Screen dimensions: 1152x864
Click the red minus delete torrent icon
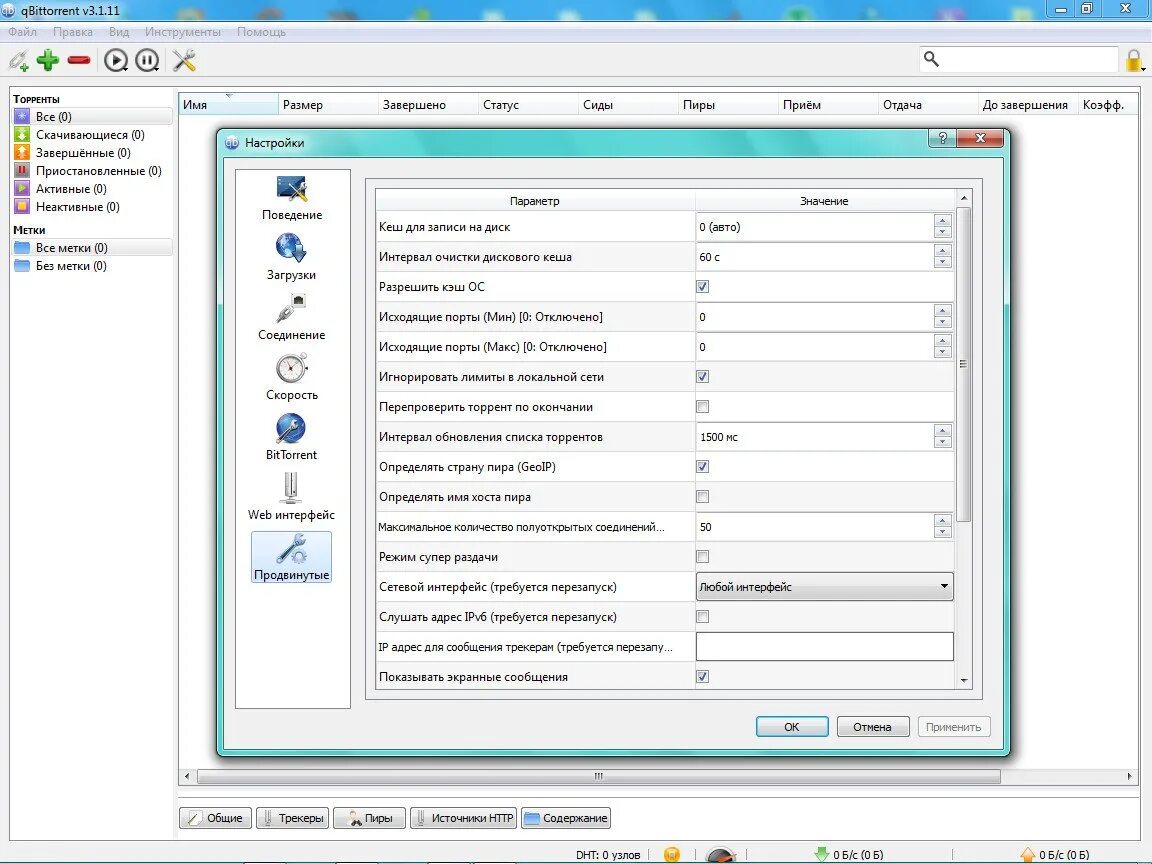[79, 60]
